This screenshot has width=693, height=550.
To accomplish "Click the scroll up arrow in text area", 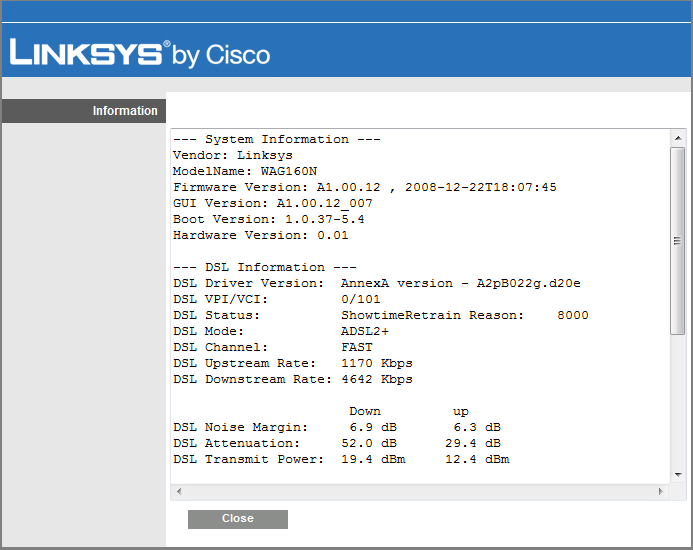I will coord(678,138).
